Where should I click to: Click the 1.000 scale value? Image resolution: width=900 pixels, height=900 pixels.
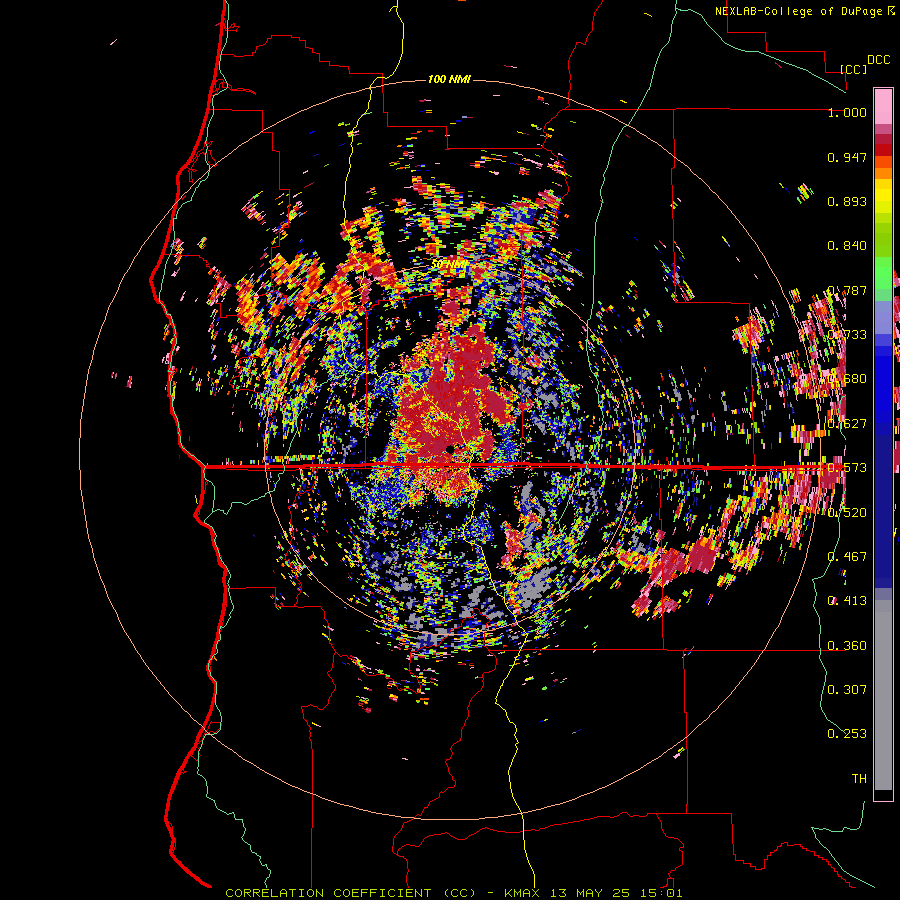tap(847, 112)
